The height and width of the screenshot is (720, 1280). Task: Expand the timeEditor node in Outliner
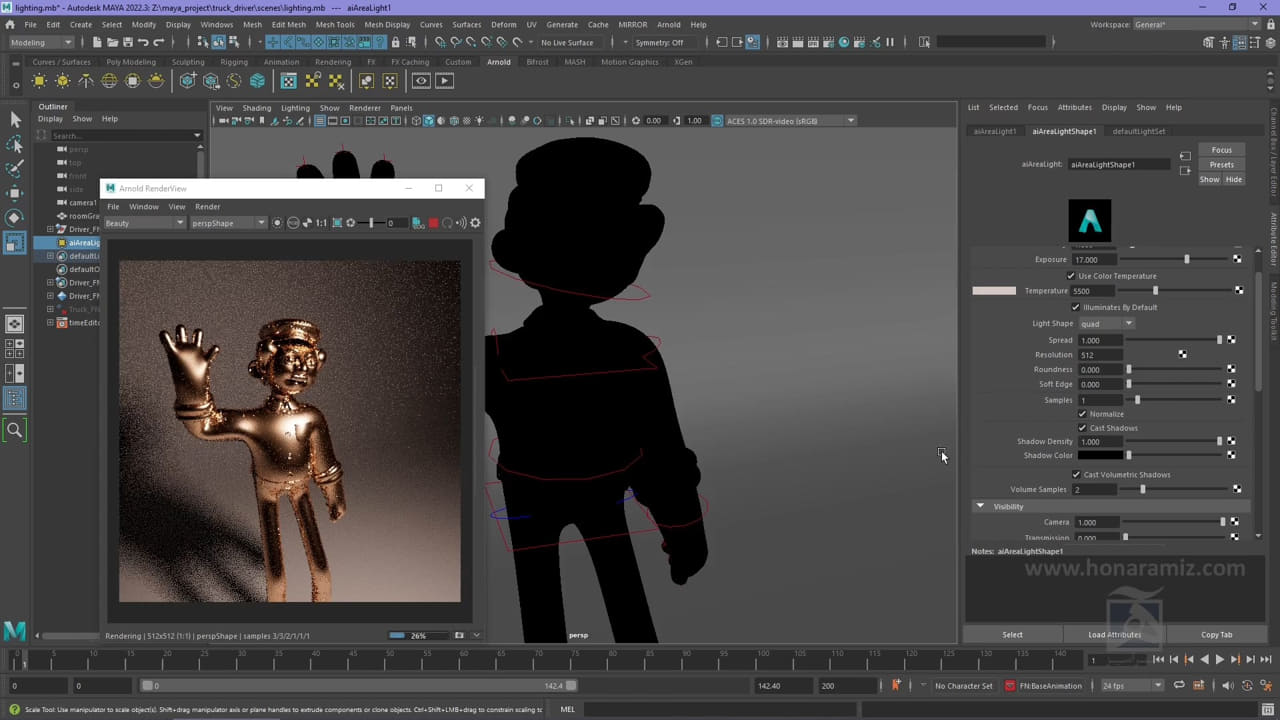click(50, 323)
